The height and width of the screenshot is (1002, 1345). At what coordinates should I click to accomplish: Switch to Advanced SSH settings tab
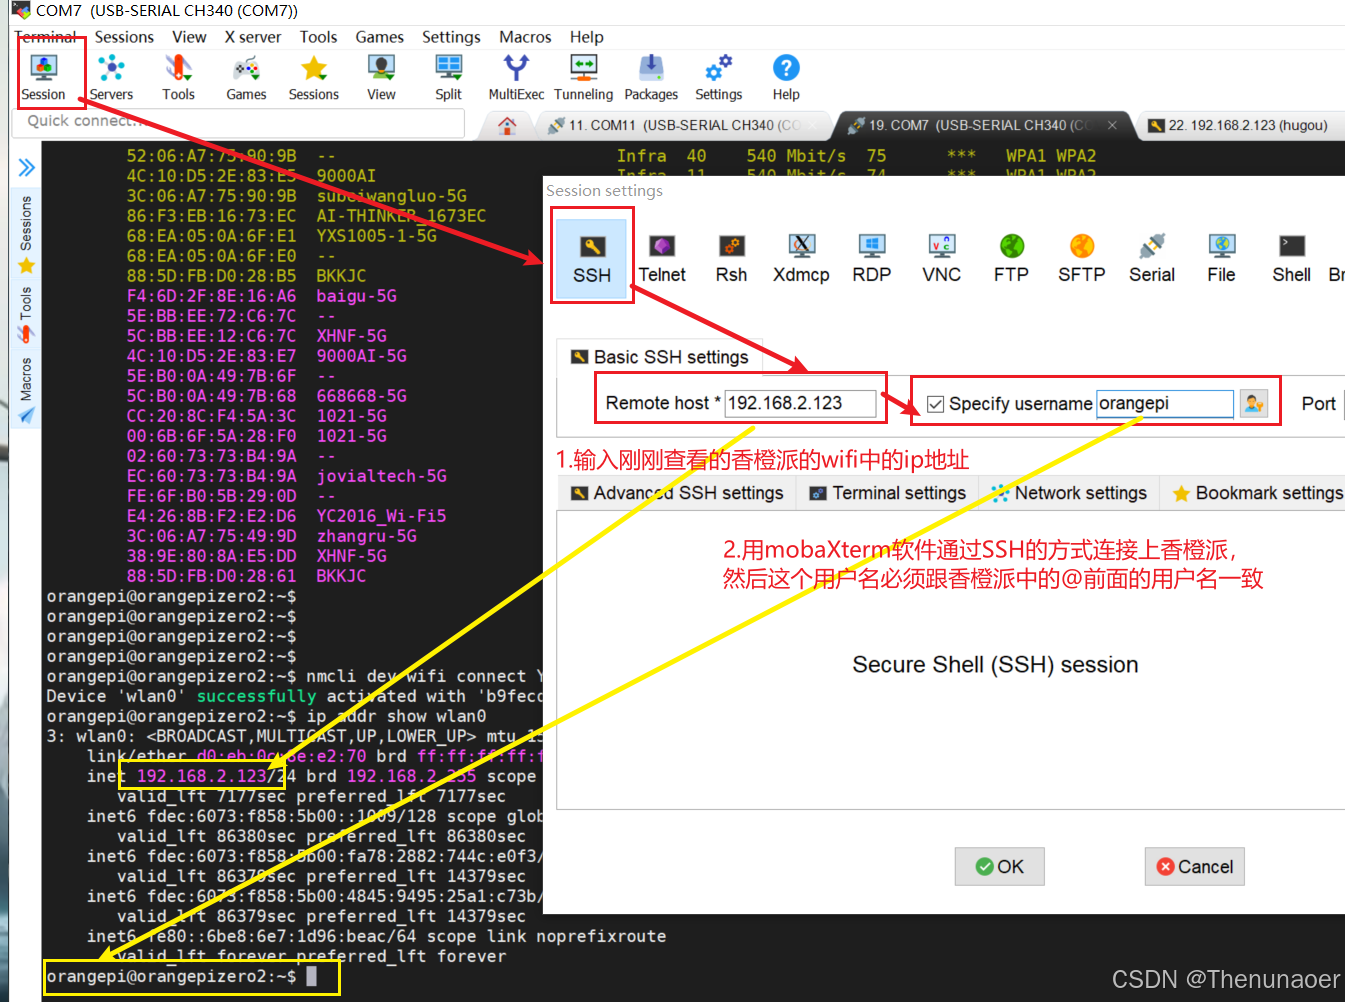(x=678, y=493)
